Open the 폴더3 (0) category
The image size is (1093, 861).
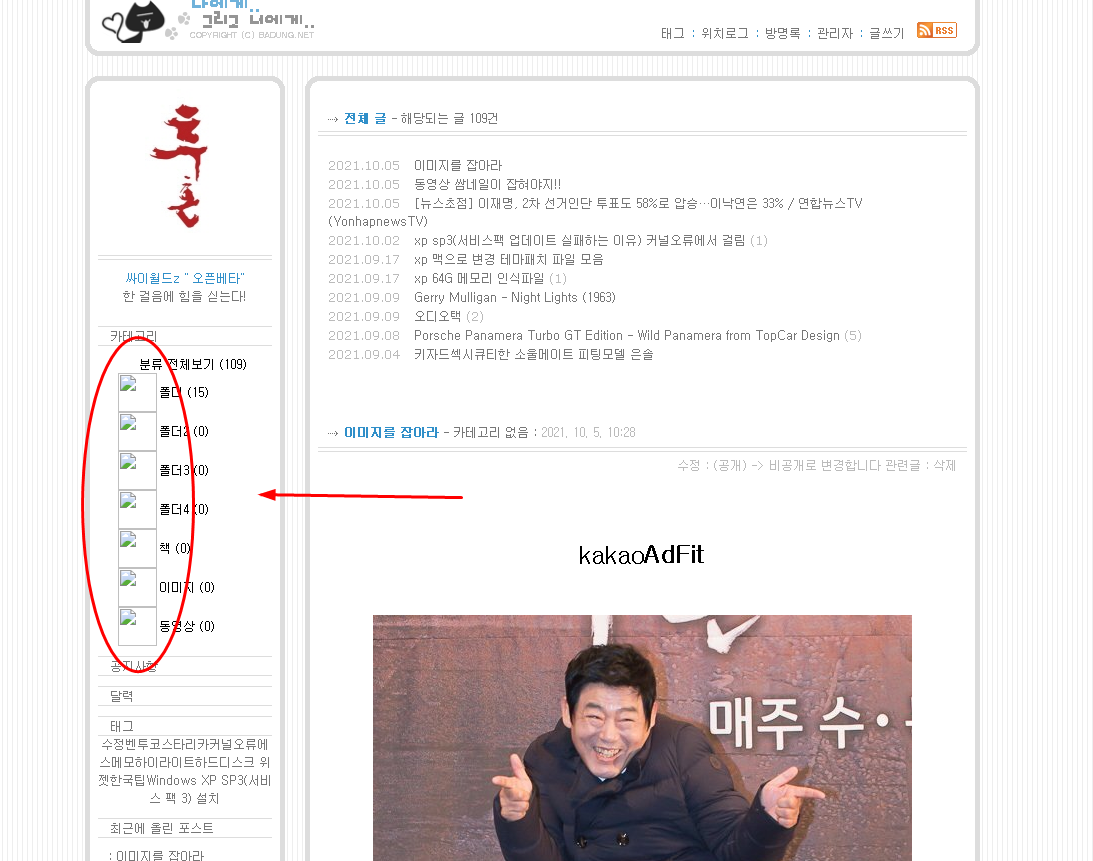click(x=184, y=471)
